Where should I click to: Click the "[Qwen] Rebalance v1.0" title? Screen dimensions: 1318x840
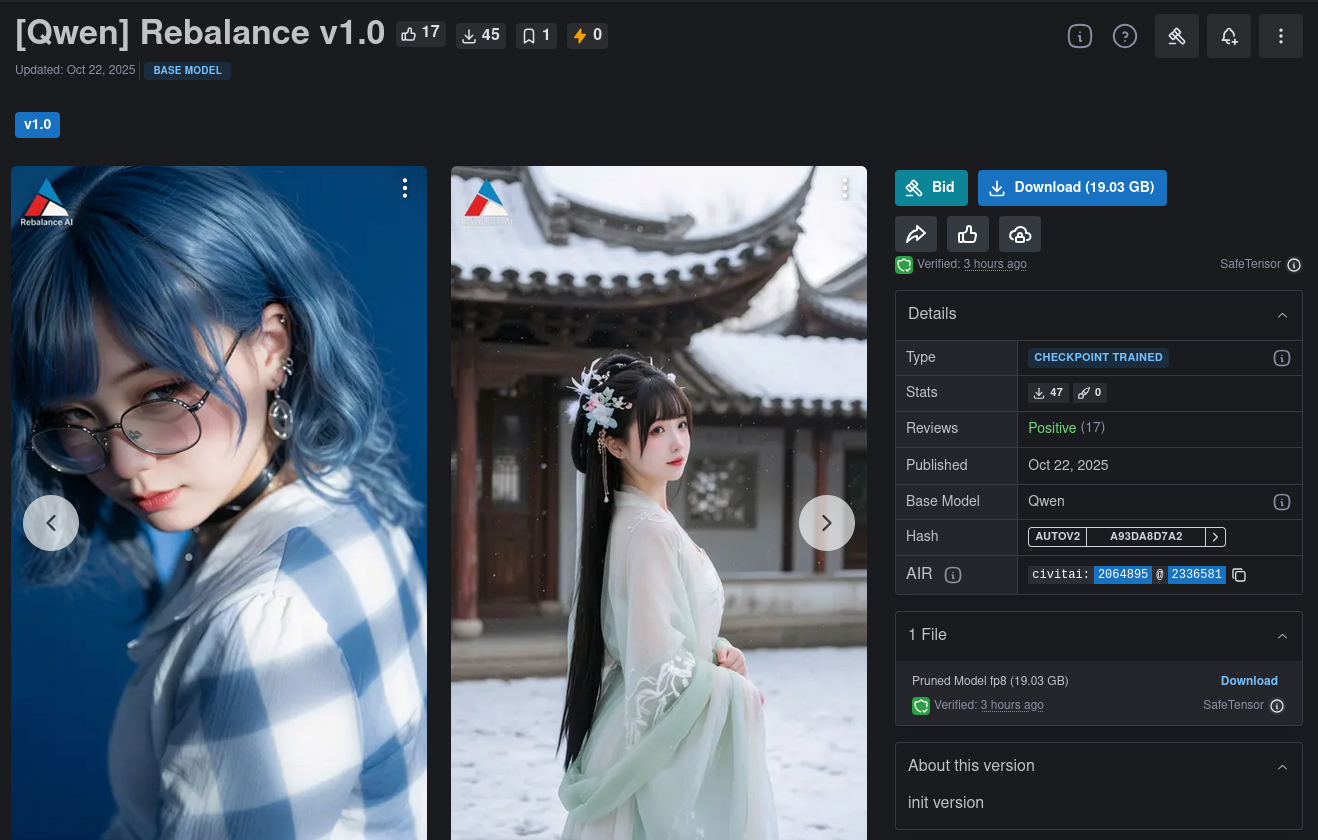(200, 33)
